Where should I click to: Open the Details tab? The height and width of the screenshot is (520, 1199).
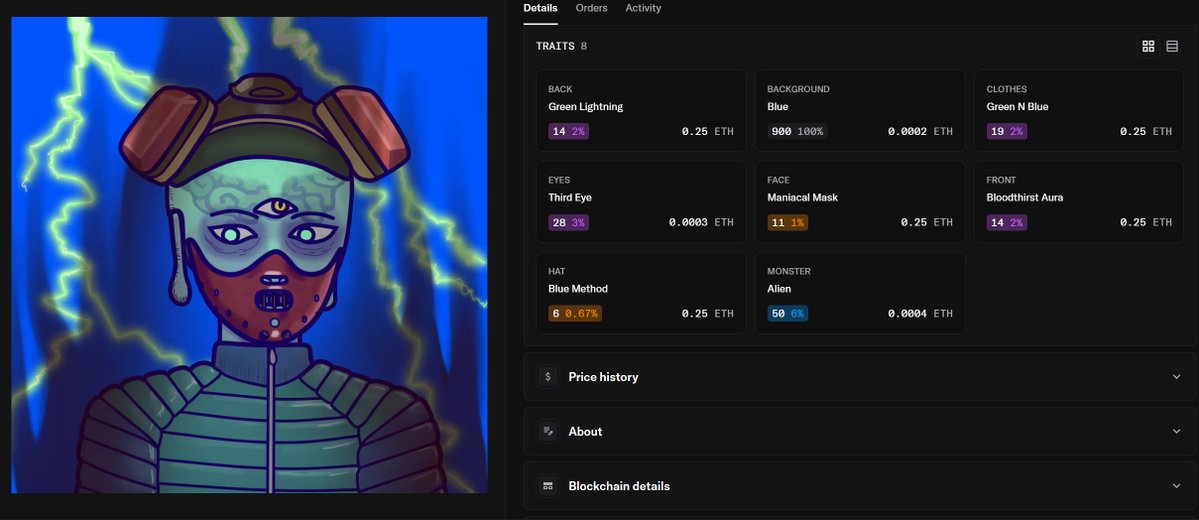[x=540, y=8]
